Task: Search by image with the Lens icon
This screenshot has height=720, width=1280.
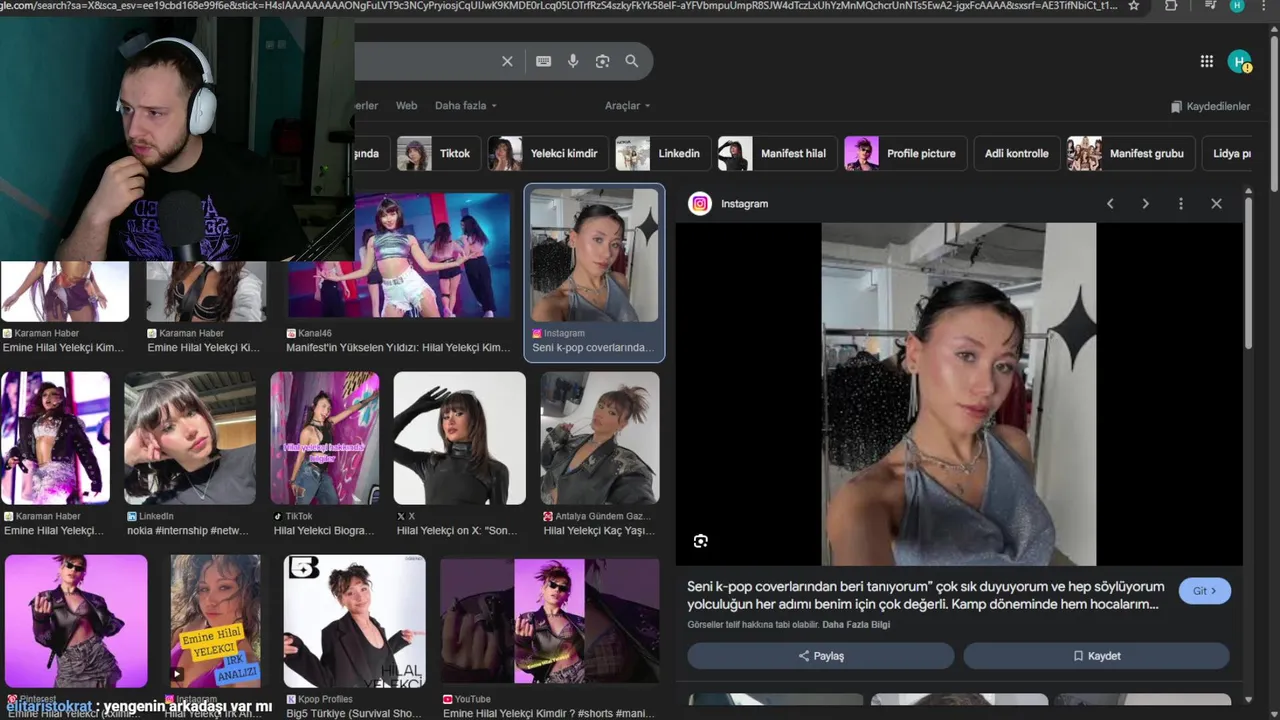Action: tap(602, 61)
